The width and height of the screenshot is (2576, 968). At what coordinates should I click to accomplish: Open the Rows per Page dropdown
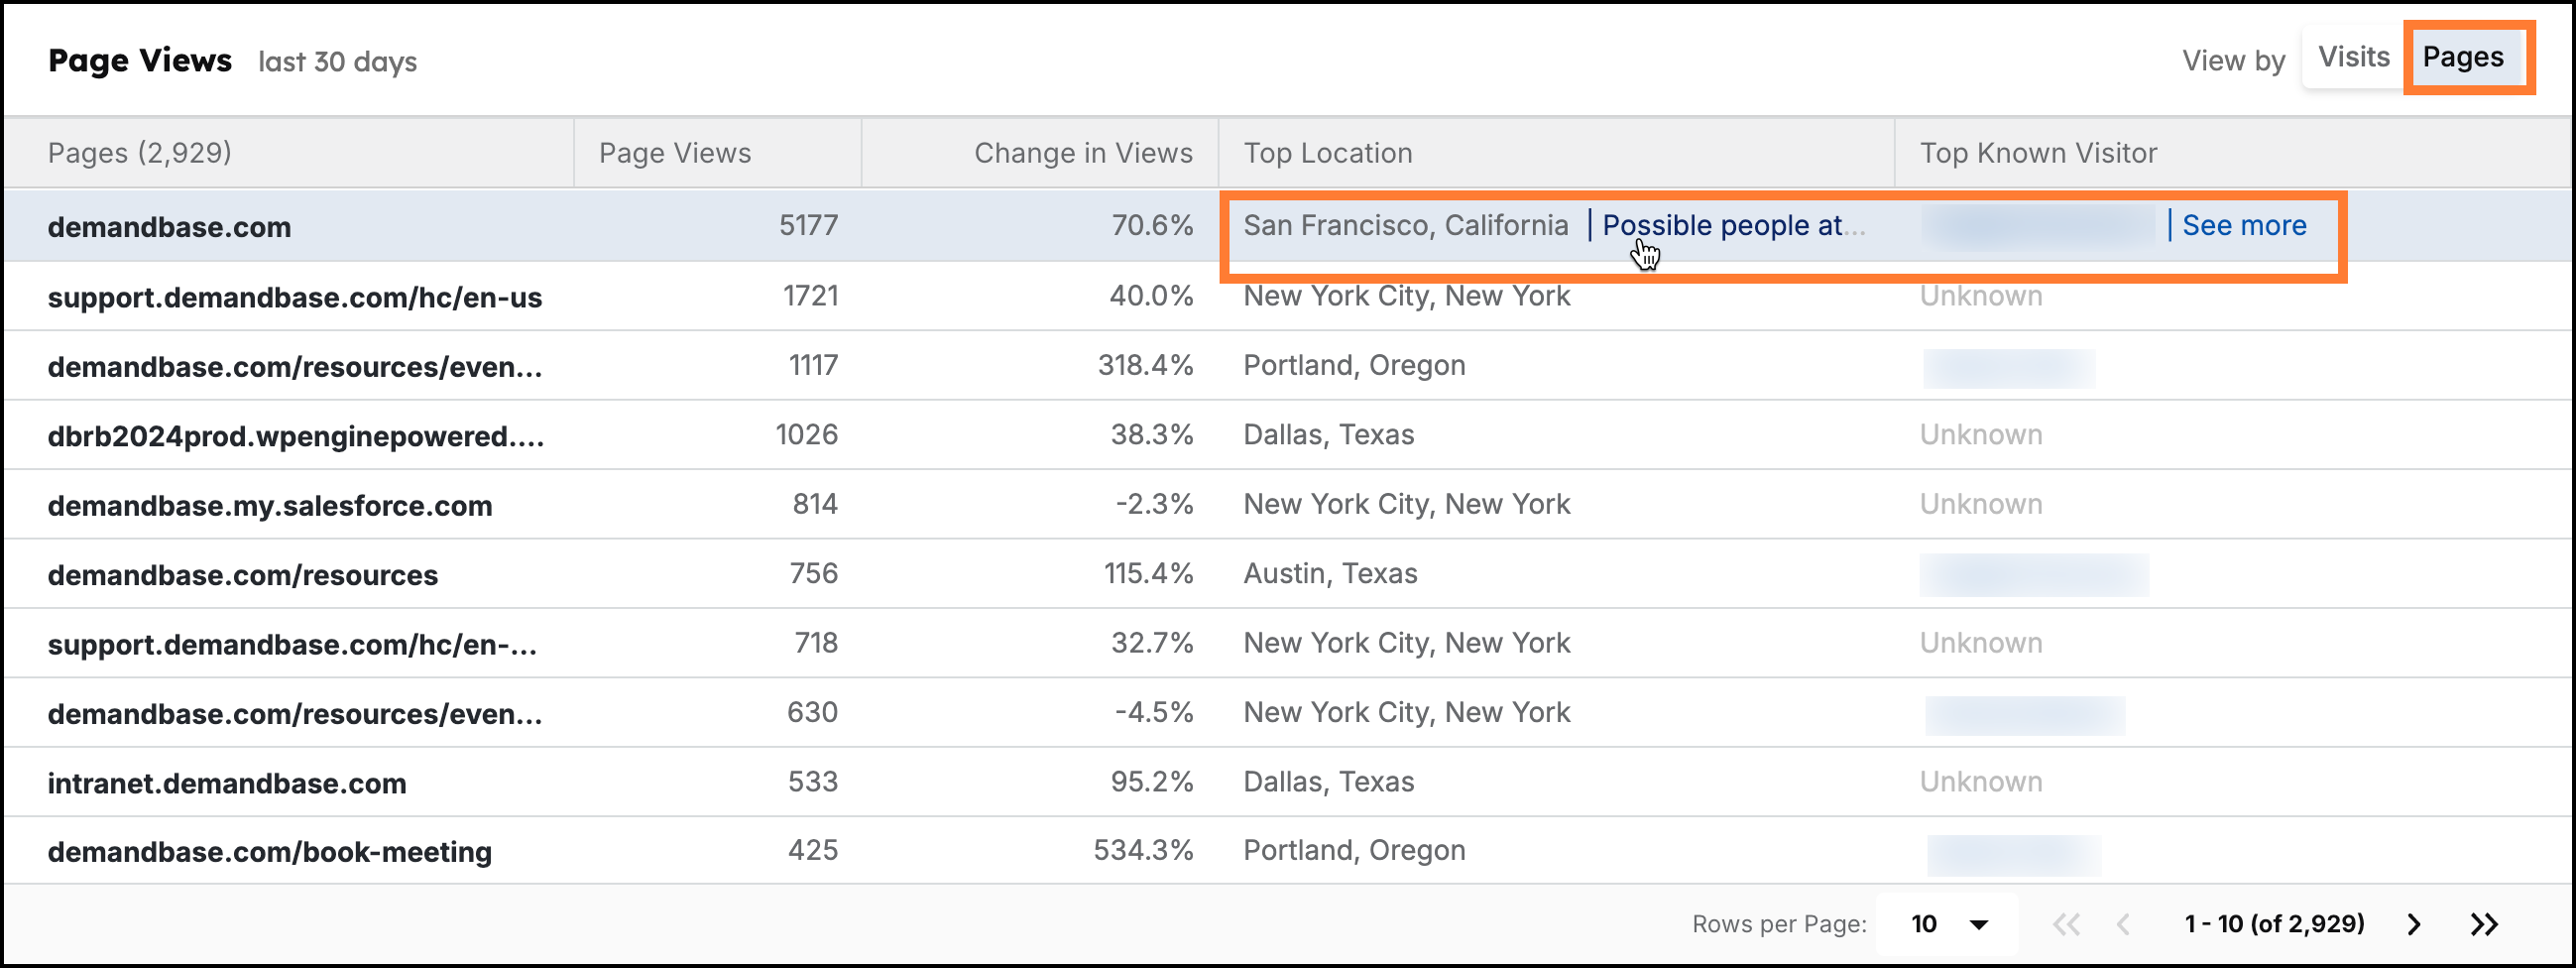pos(1947,924)
